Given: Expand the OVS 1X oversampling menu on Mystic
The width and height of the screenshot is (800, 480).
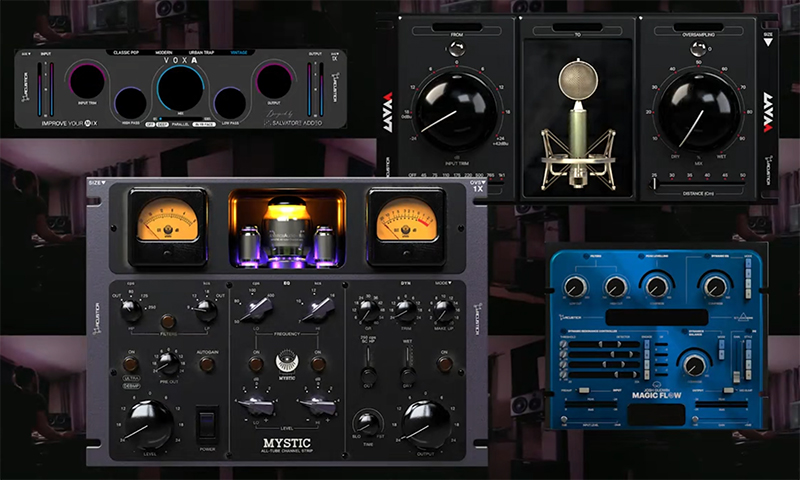Looking at the screenshot, I should 476,187.
